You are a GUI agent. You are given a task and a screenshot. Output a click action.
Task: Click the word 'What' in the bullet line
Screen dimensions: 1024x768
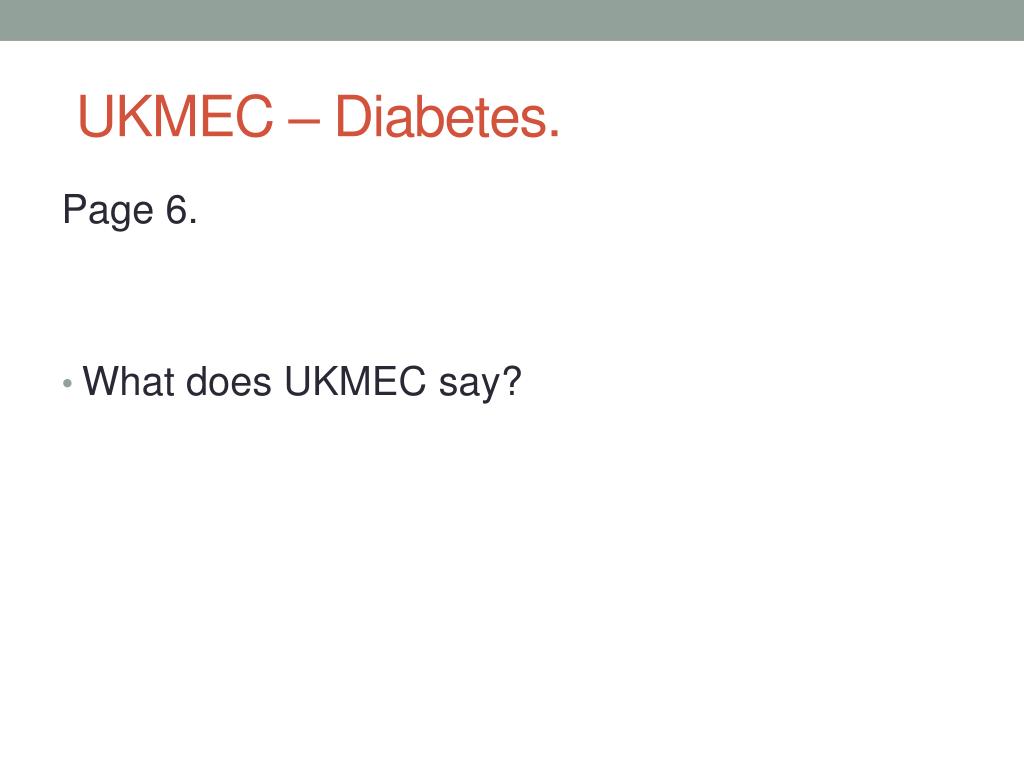point(128,381)
